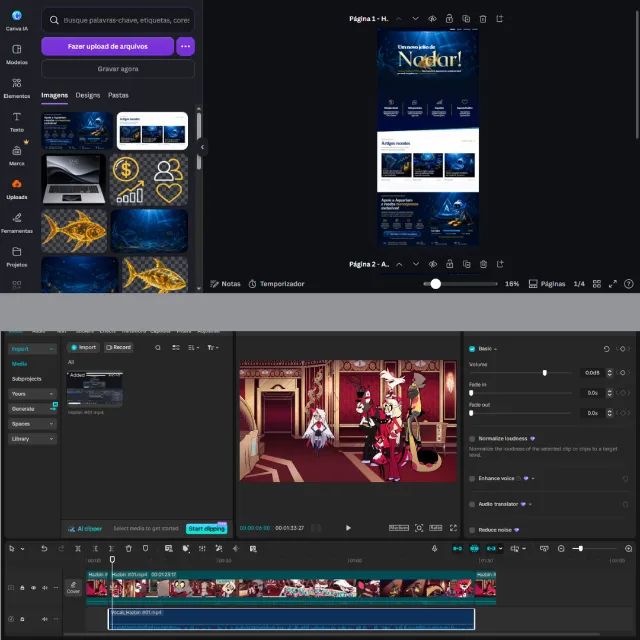Image resolution: width=640 pixels, height=640 pixels.
Task: Click the Volume slider handle in CapCut
Action: (544, 373)
